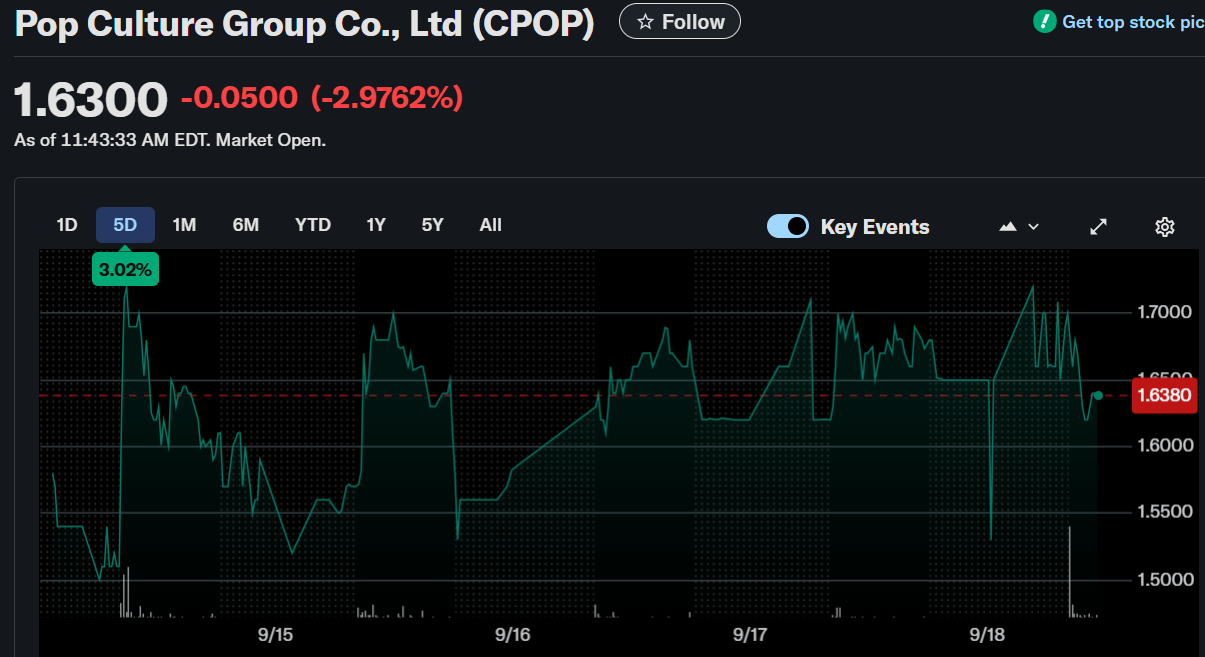
Task: Expand the chart to full screen
Action: click(1098, 227)
